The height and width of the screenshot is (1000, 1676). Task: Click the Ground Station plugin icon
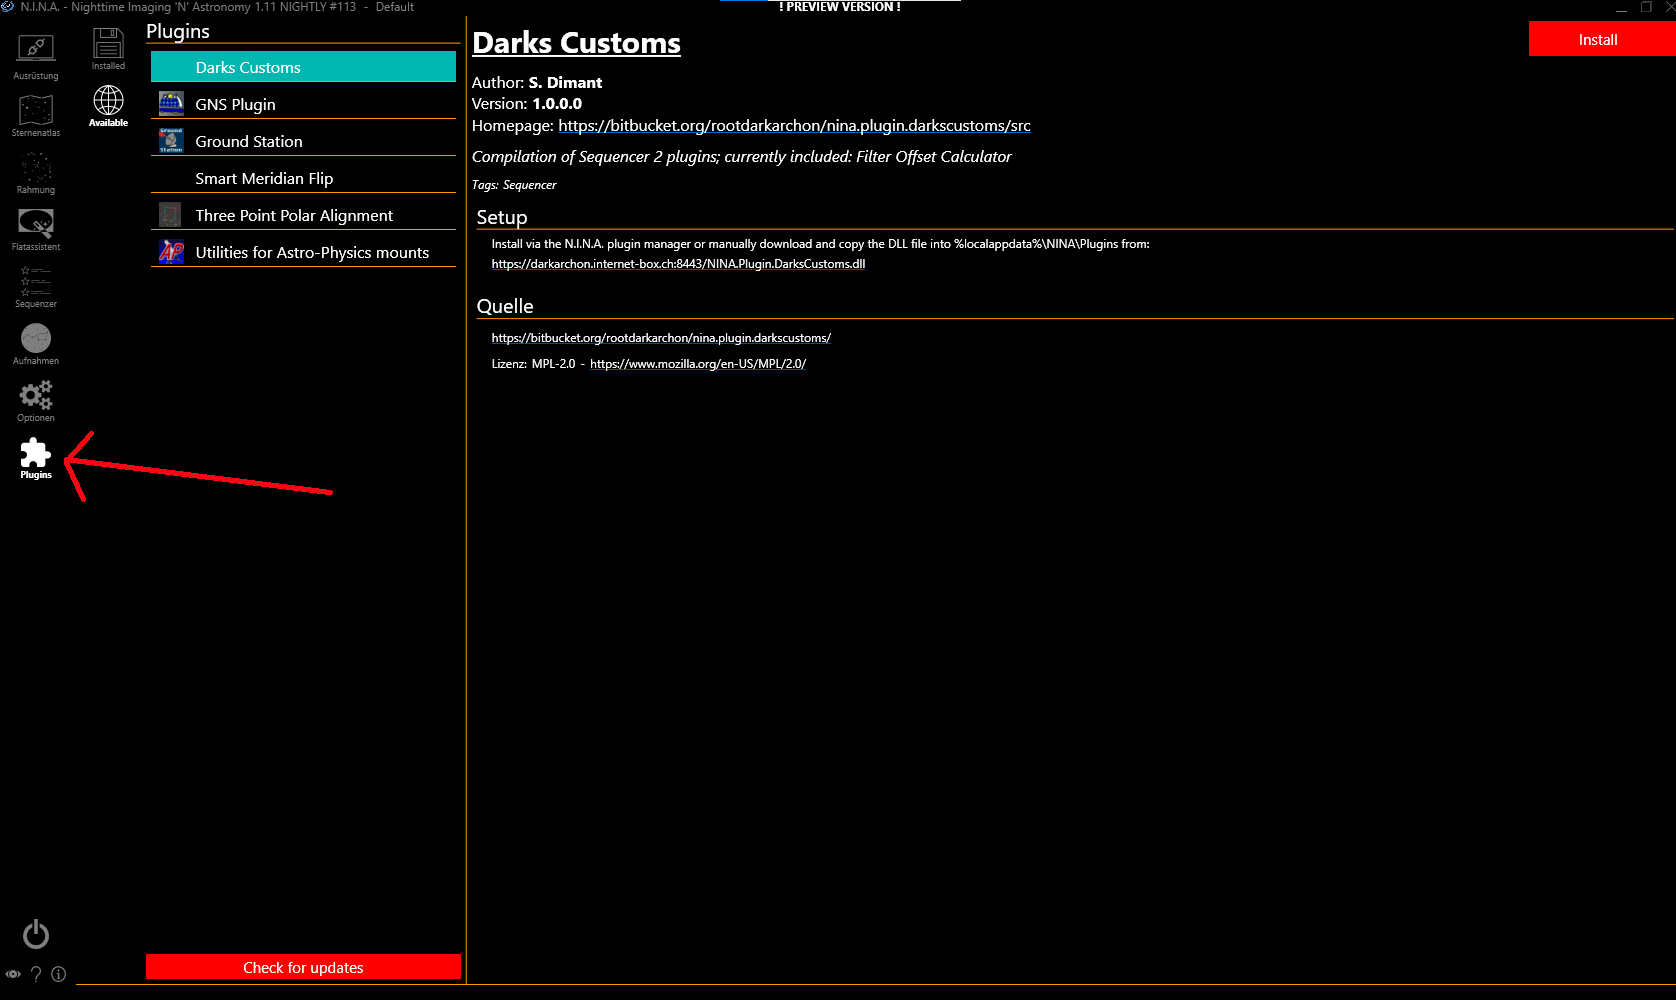point(171,141)
